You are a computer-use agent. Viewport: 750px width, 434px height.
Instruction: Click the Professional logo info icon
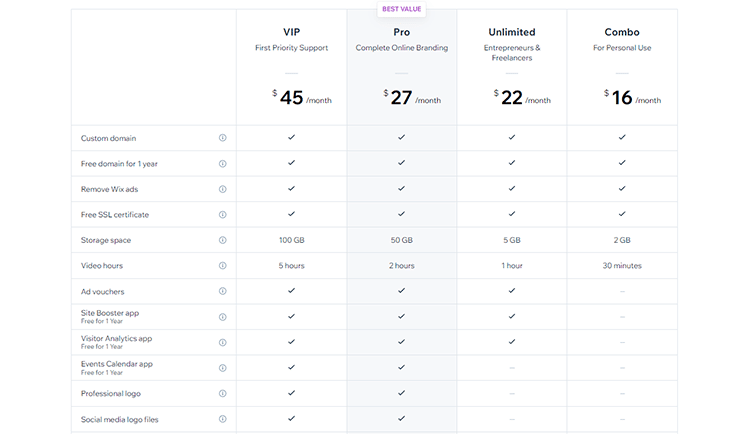pyautogui.click(x=222, y=393)
